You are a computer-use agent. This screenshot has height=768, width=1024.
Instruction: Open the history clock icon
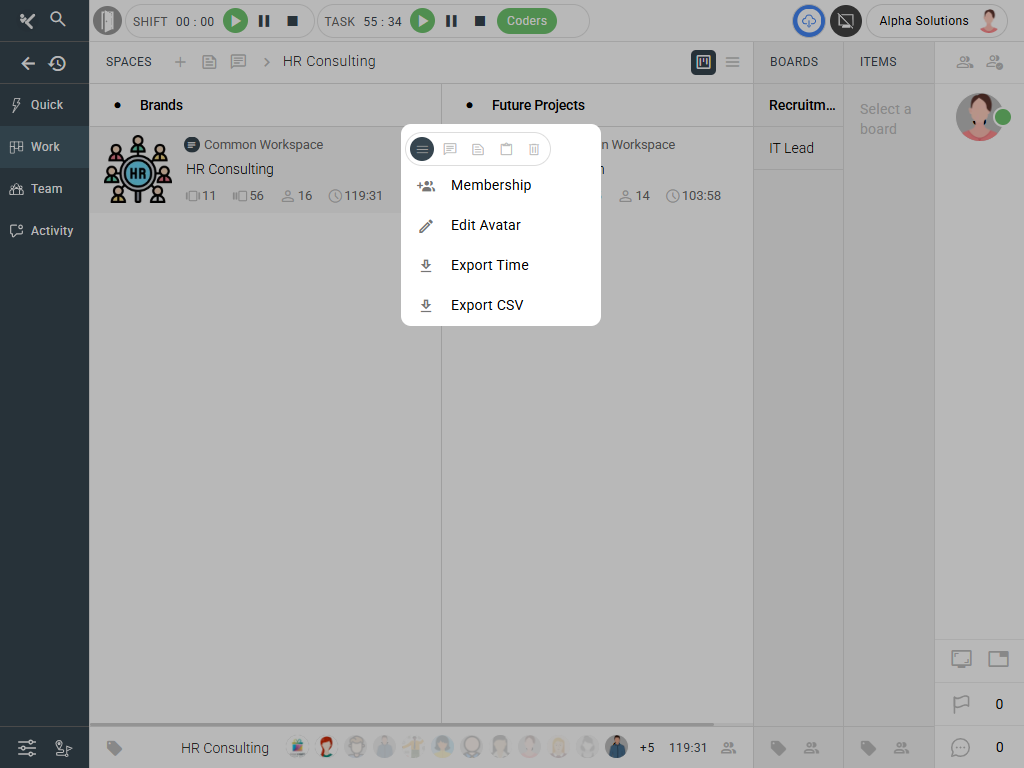tap(58, 63)
